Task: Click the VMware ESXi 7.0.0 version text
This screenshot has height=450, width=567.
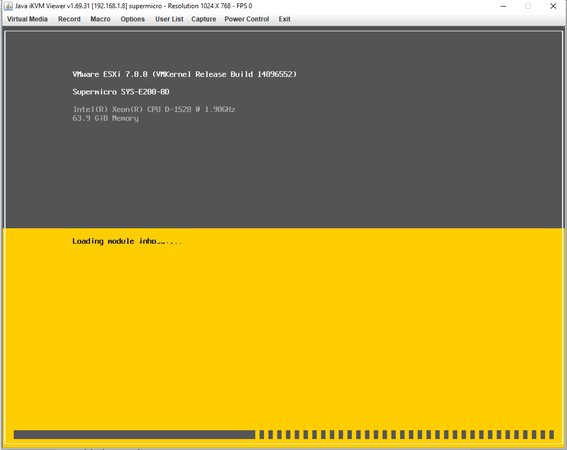Action: [x=184, y=74]
